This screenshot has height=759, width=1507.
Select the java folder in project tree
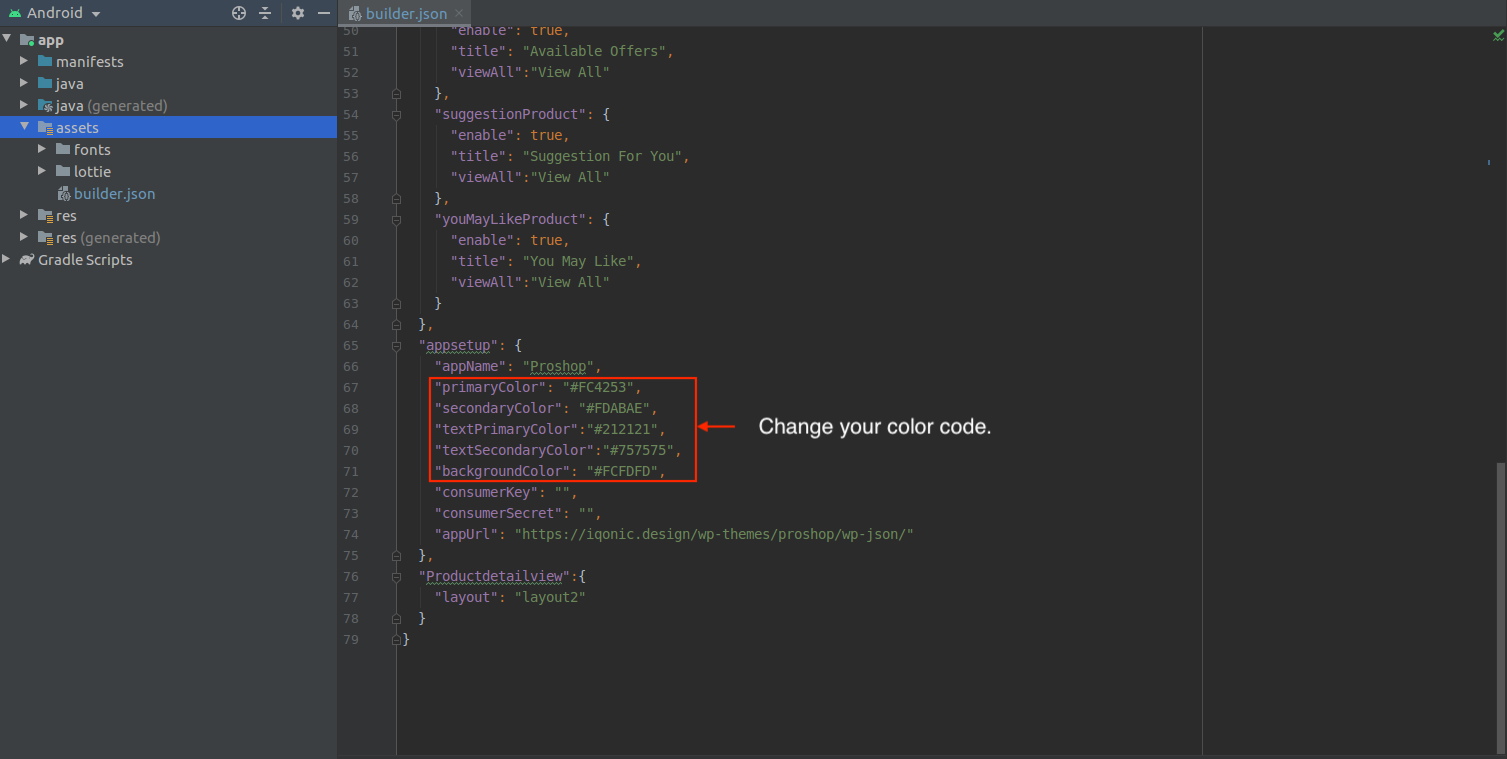coord(70,84)
